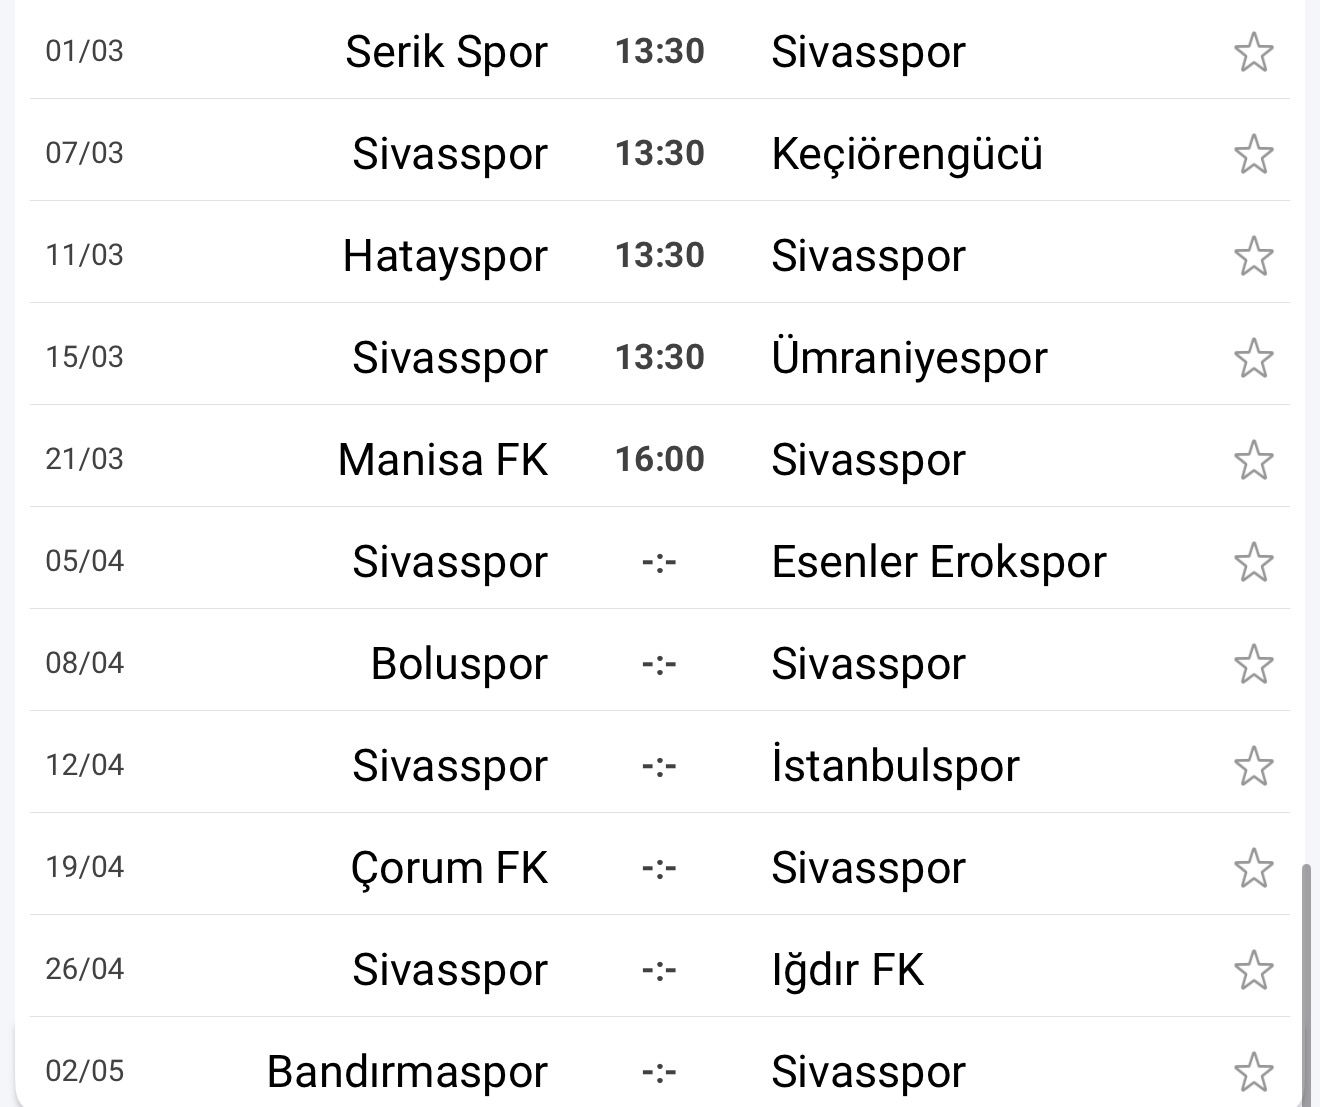Select the Esenler Erokspor team name
This screenshot has height=1107, width=1320.
(x=939, y=562)
